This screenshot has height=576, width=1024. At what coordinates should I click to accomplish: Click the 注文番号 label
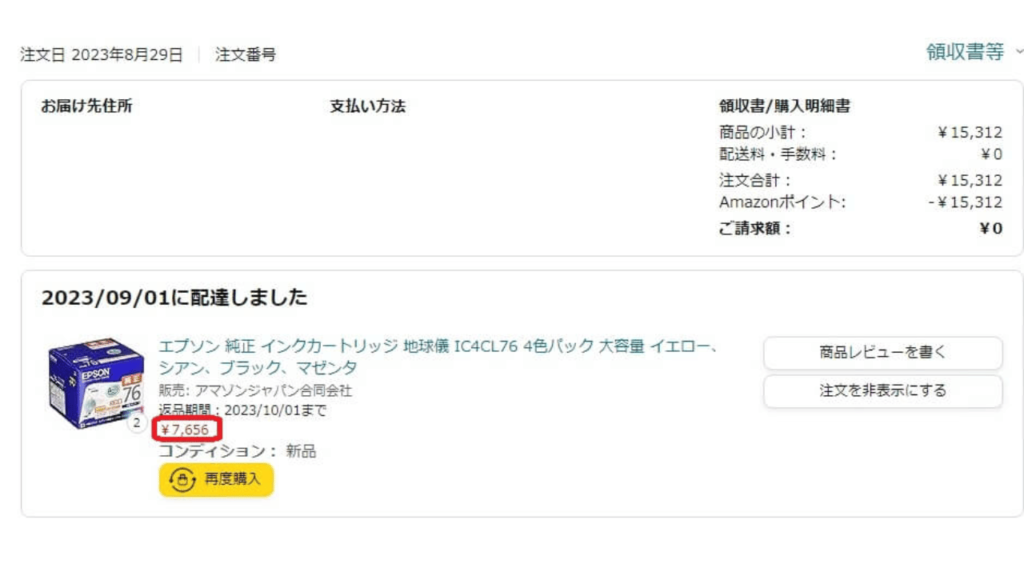246,55
